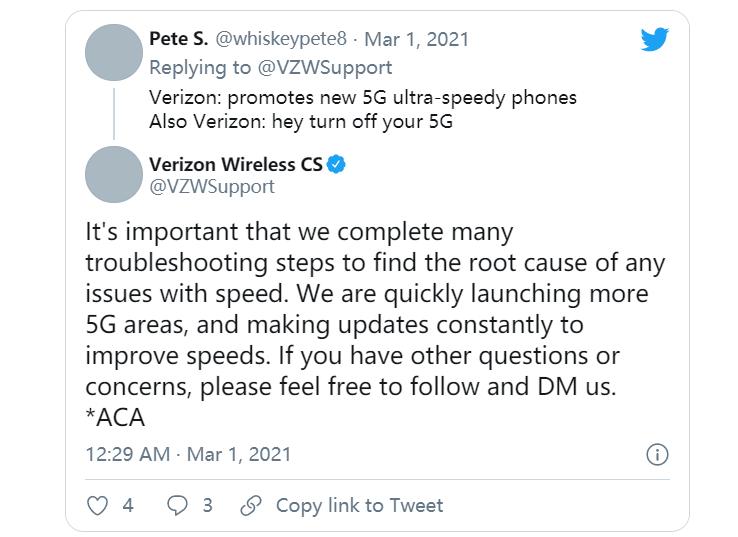Click the Verizon Wireless CS display name
This screenshot has height=537, width=738.
click(x=236, y=164)
